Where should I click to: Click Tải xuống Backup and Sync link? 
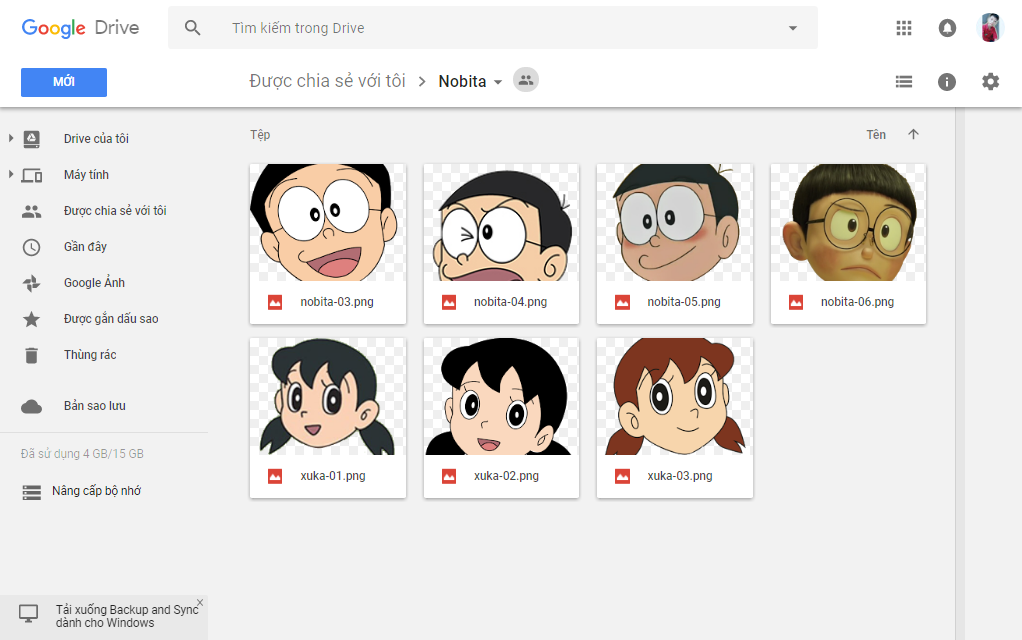coord(127,616)
